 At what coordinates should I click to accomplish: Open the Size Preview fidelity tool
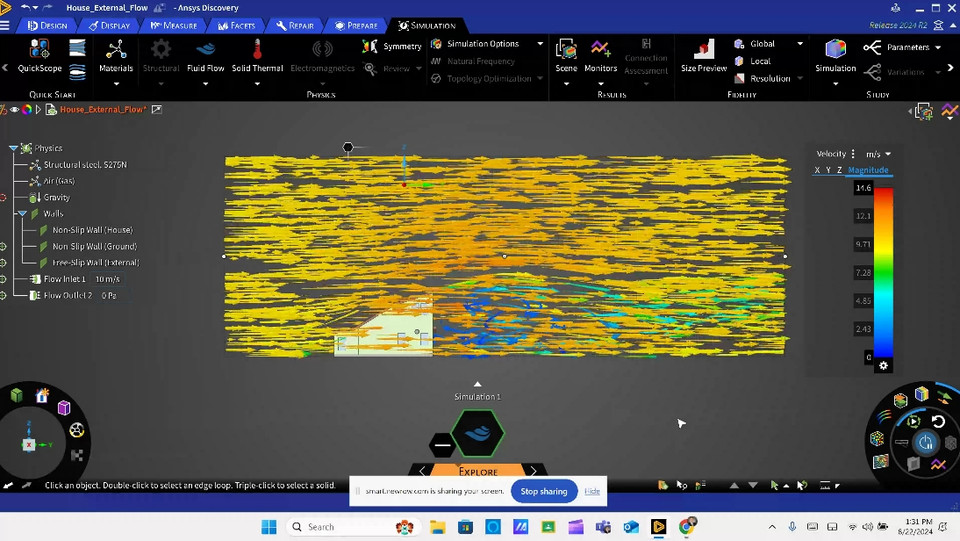[x=704, y=55]
